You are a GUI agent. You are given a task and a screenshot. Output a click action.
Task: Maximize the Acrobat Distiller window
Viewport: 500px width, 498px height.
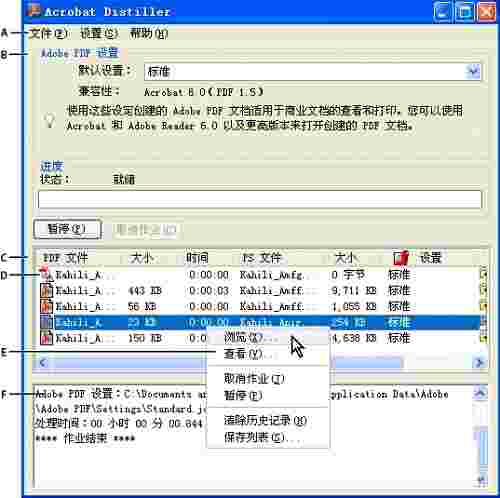464,12
